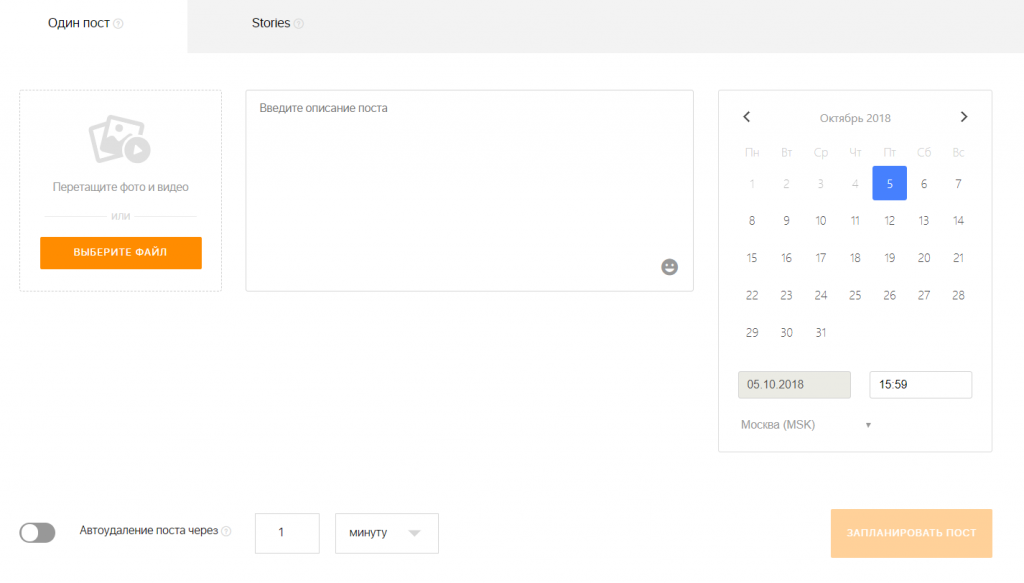The image size is (1024, 583).
Task: Select October 13 in the calendar
Action: 924,221
